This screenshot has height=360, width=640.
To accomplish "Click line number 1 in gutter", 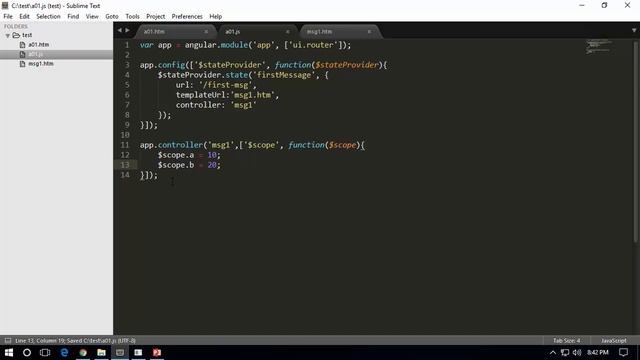I will click(x=127, y=45).
